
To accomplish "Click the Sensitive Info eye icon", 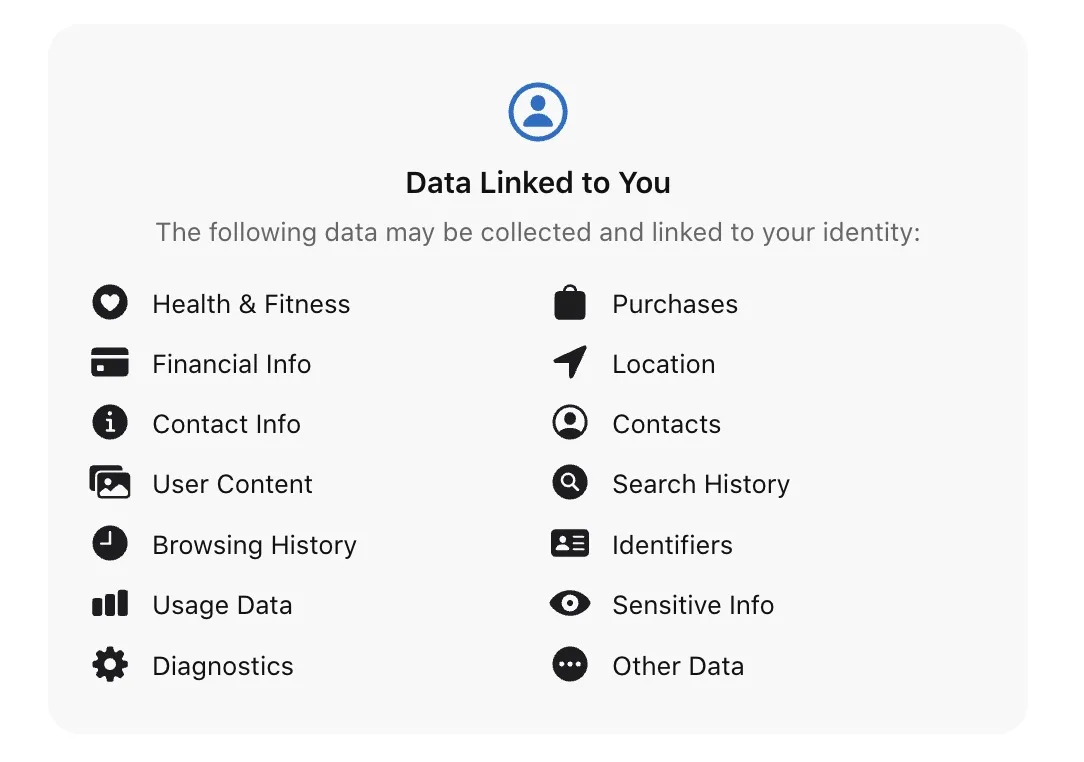I will tap(570, 604).
